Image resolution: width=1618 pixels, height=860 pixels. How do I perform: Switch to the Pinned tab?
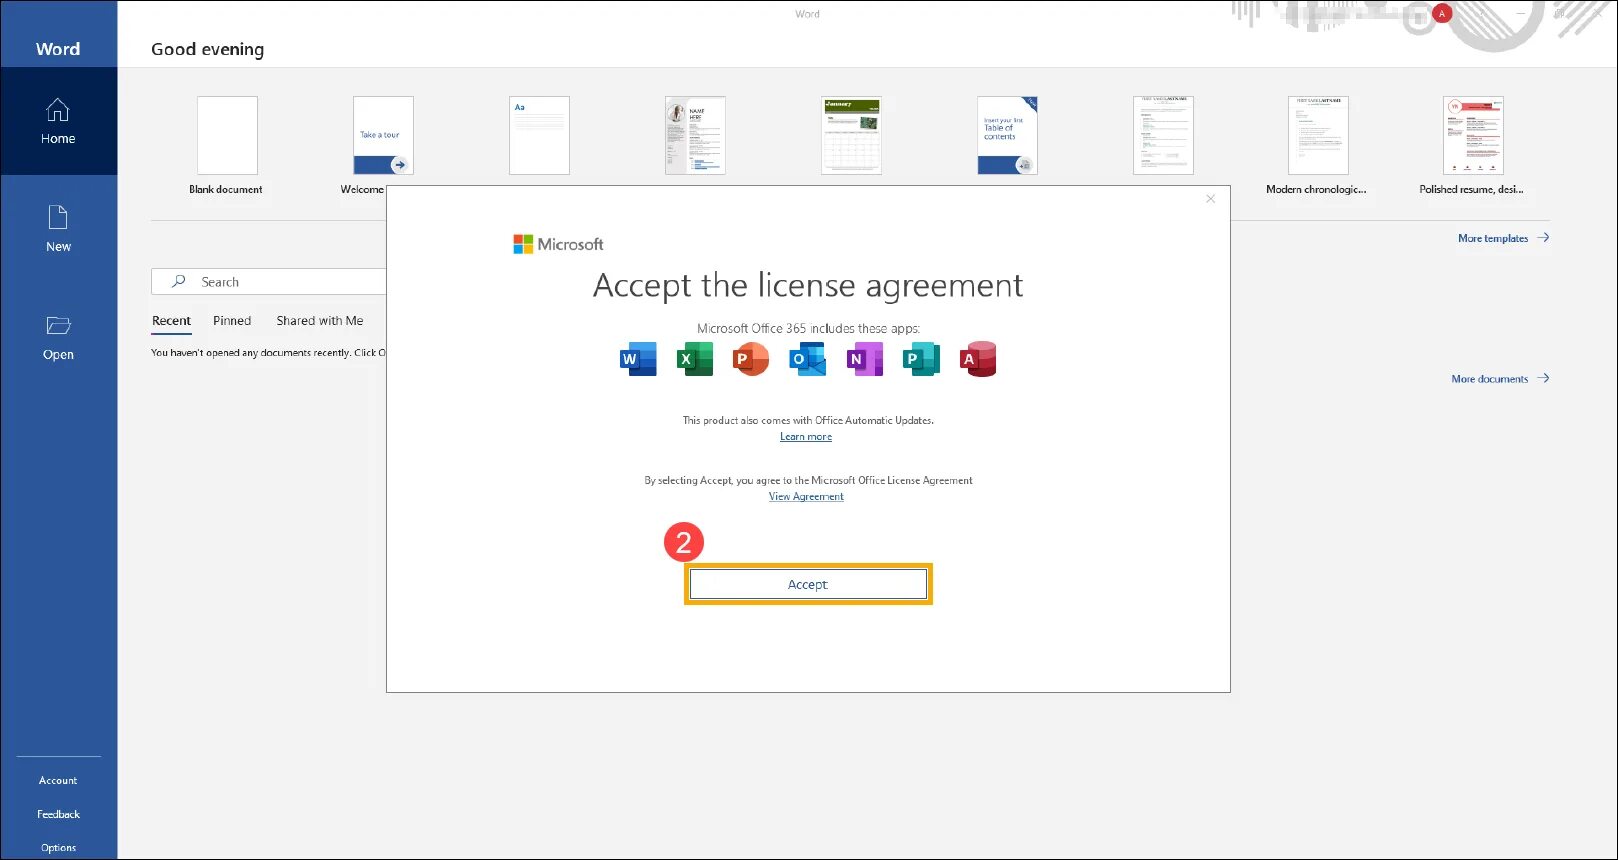coord(232,321)
